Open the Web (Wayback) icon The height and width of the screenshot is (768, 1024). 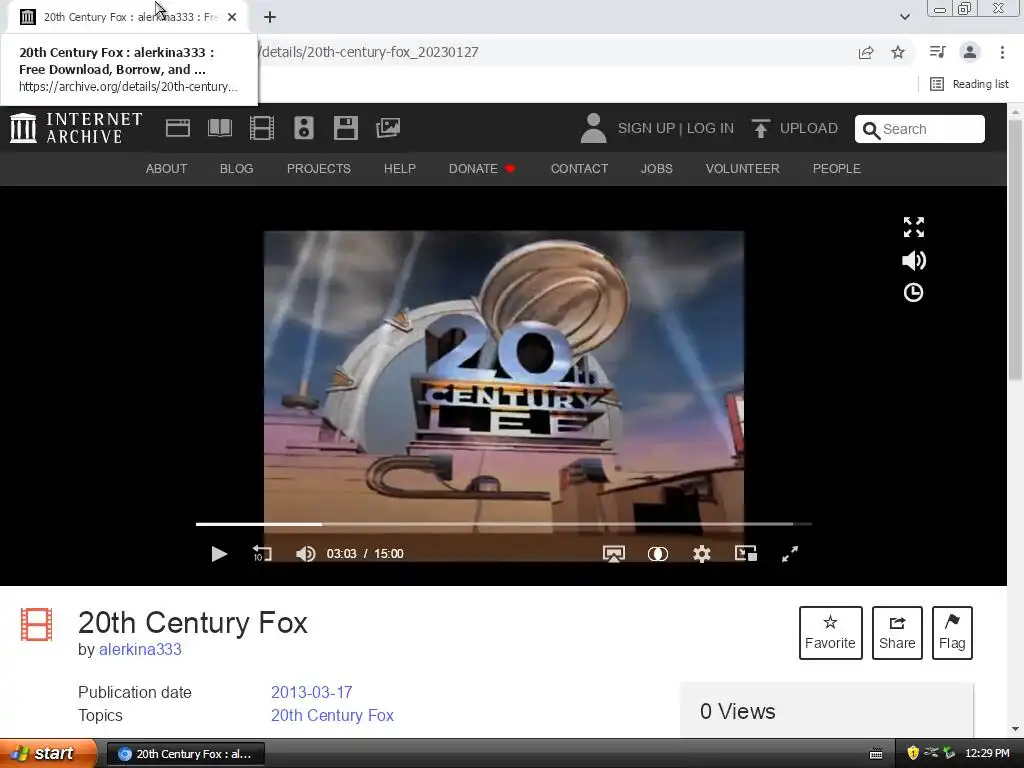pyautogui.click(x=178, y=128)
